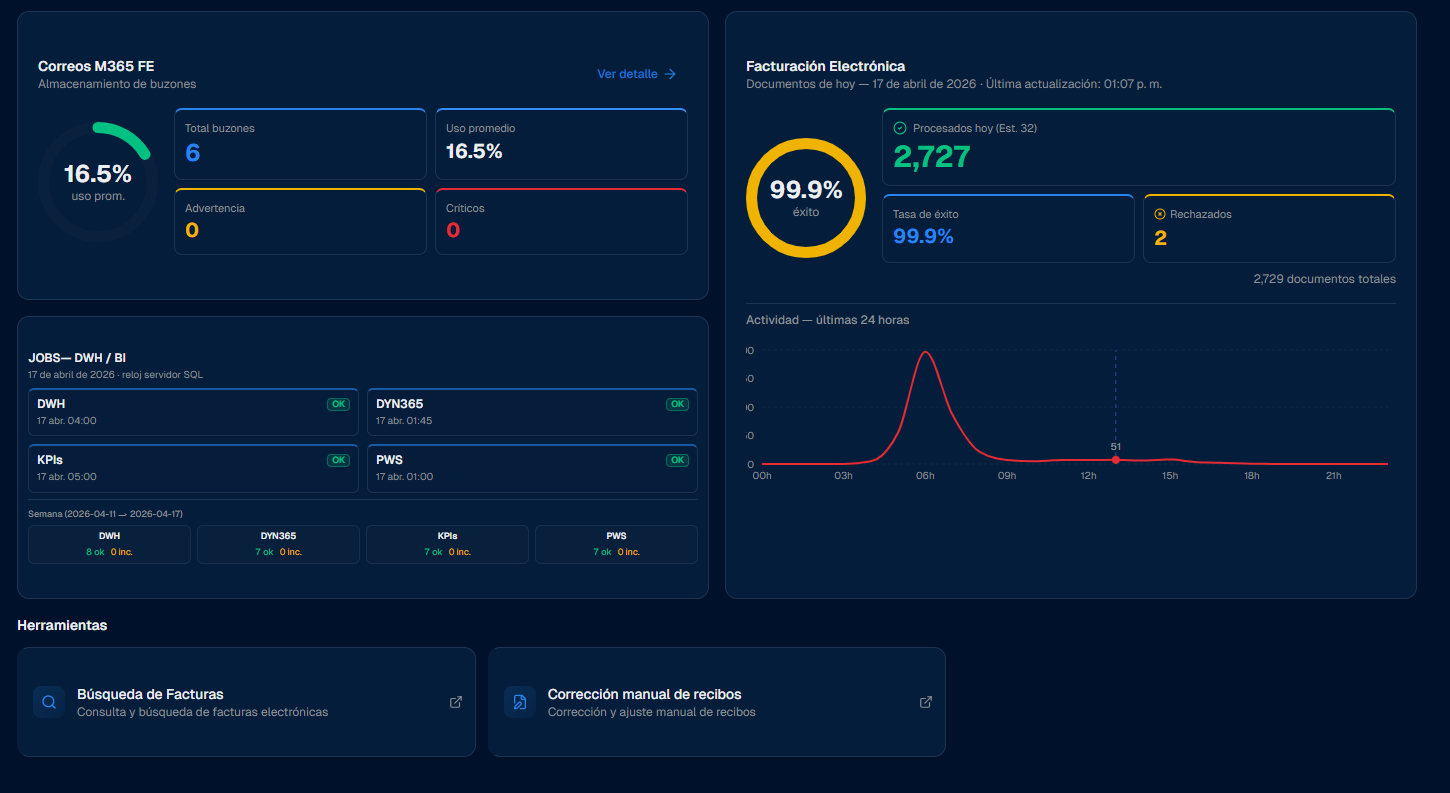Click the 16.5% uso promedio donut chart
This screenshot has width=1450, height=793.
[97, 178]
